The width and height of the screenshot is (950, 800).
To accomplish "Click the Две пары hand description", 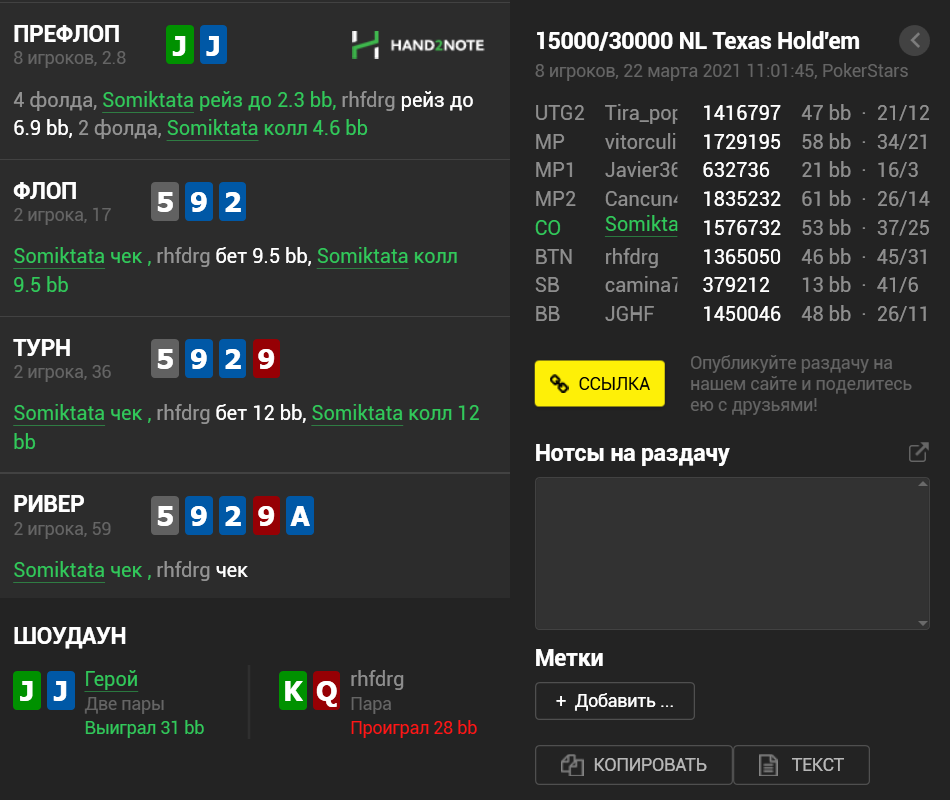I will (x=124, y=704).
